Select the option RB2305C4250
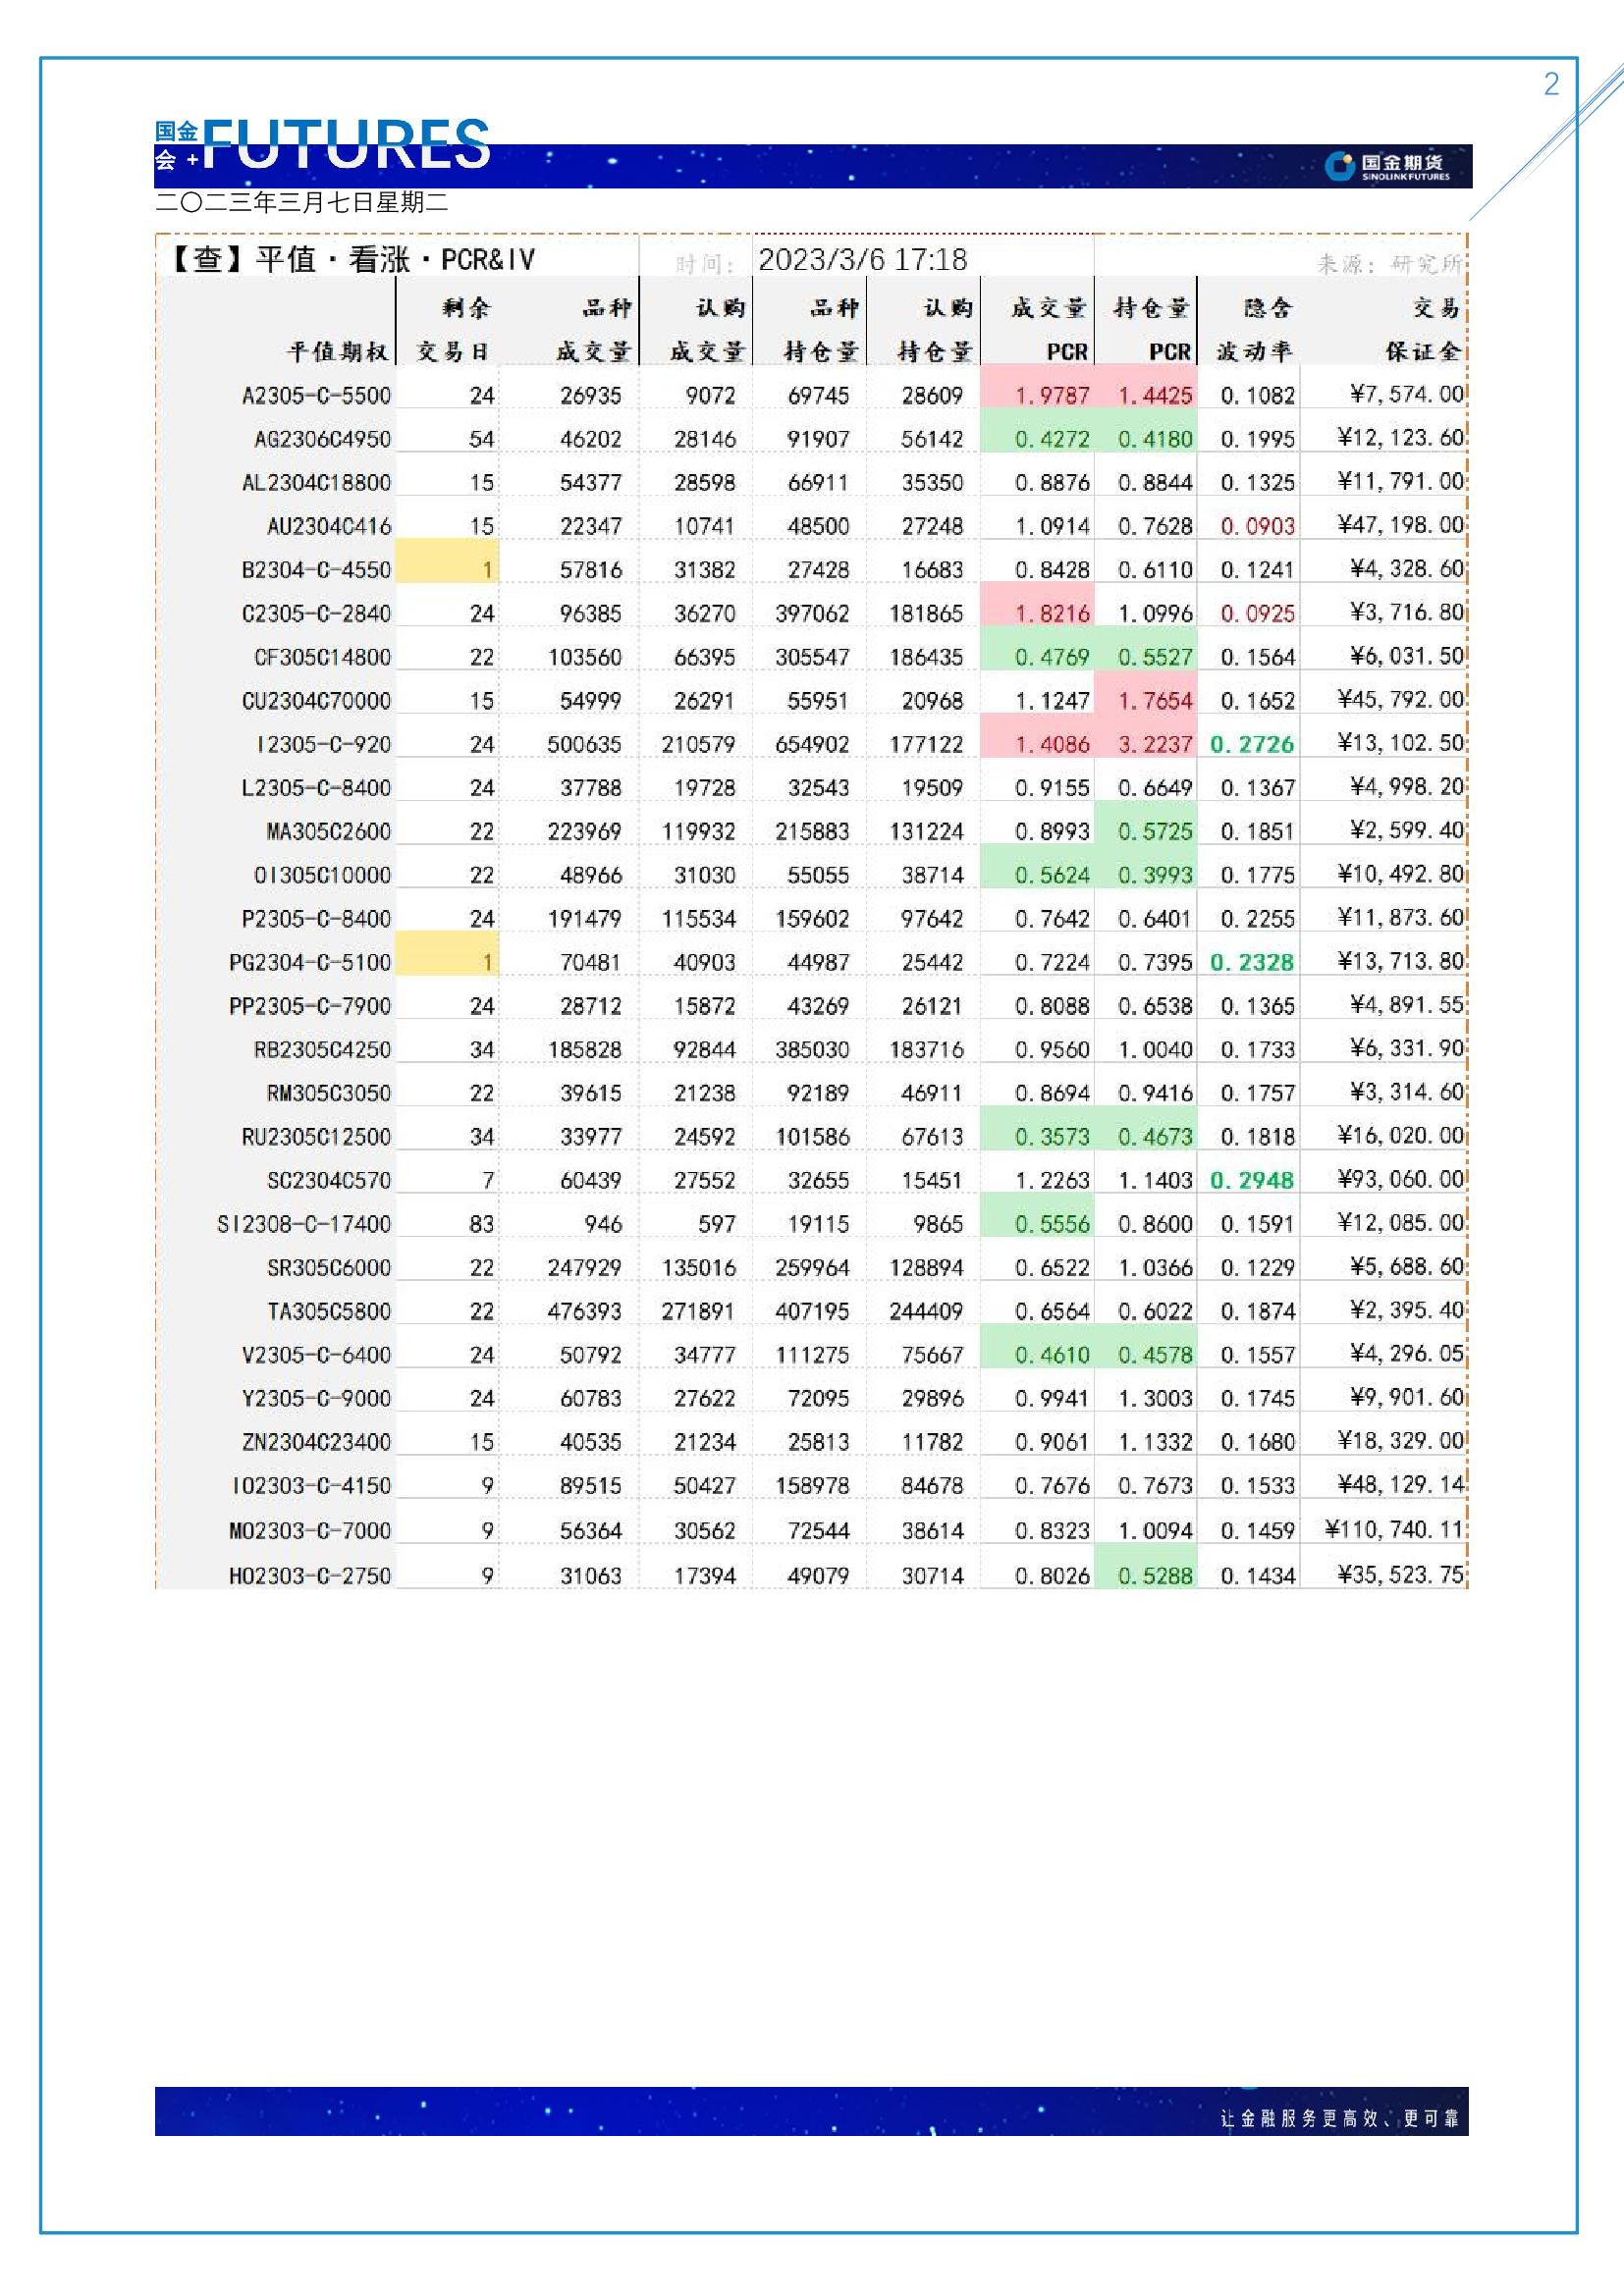1624x2296 pixels. (322, 1049)
